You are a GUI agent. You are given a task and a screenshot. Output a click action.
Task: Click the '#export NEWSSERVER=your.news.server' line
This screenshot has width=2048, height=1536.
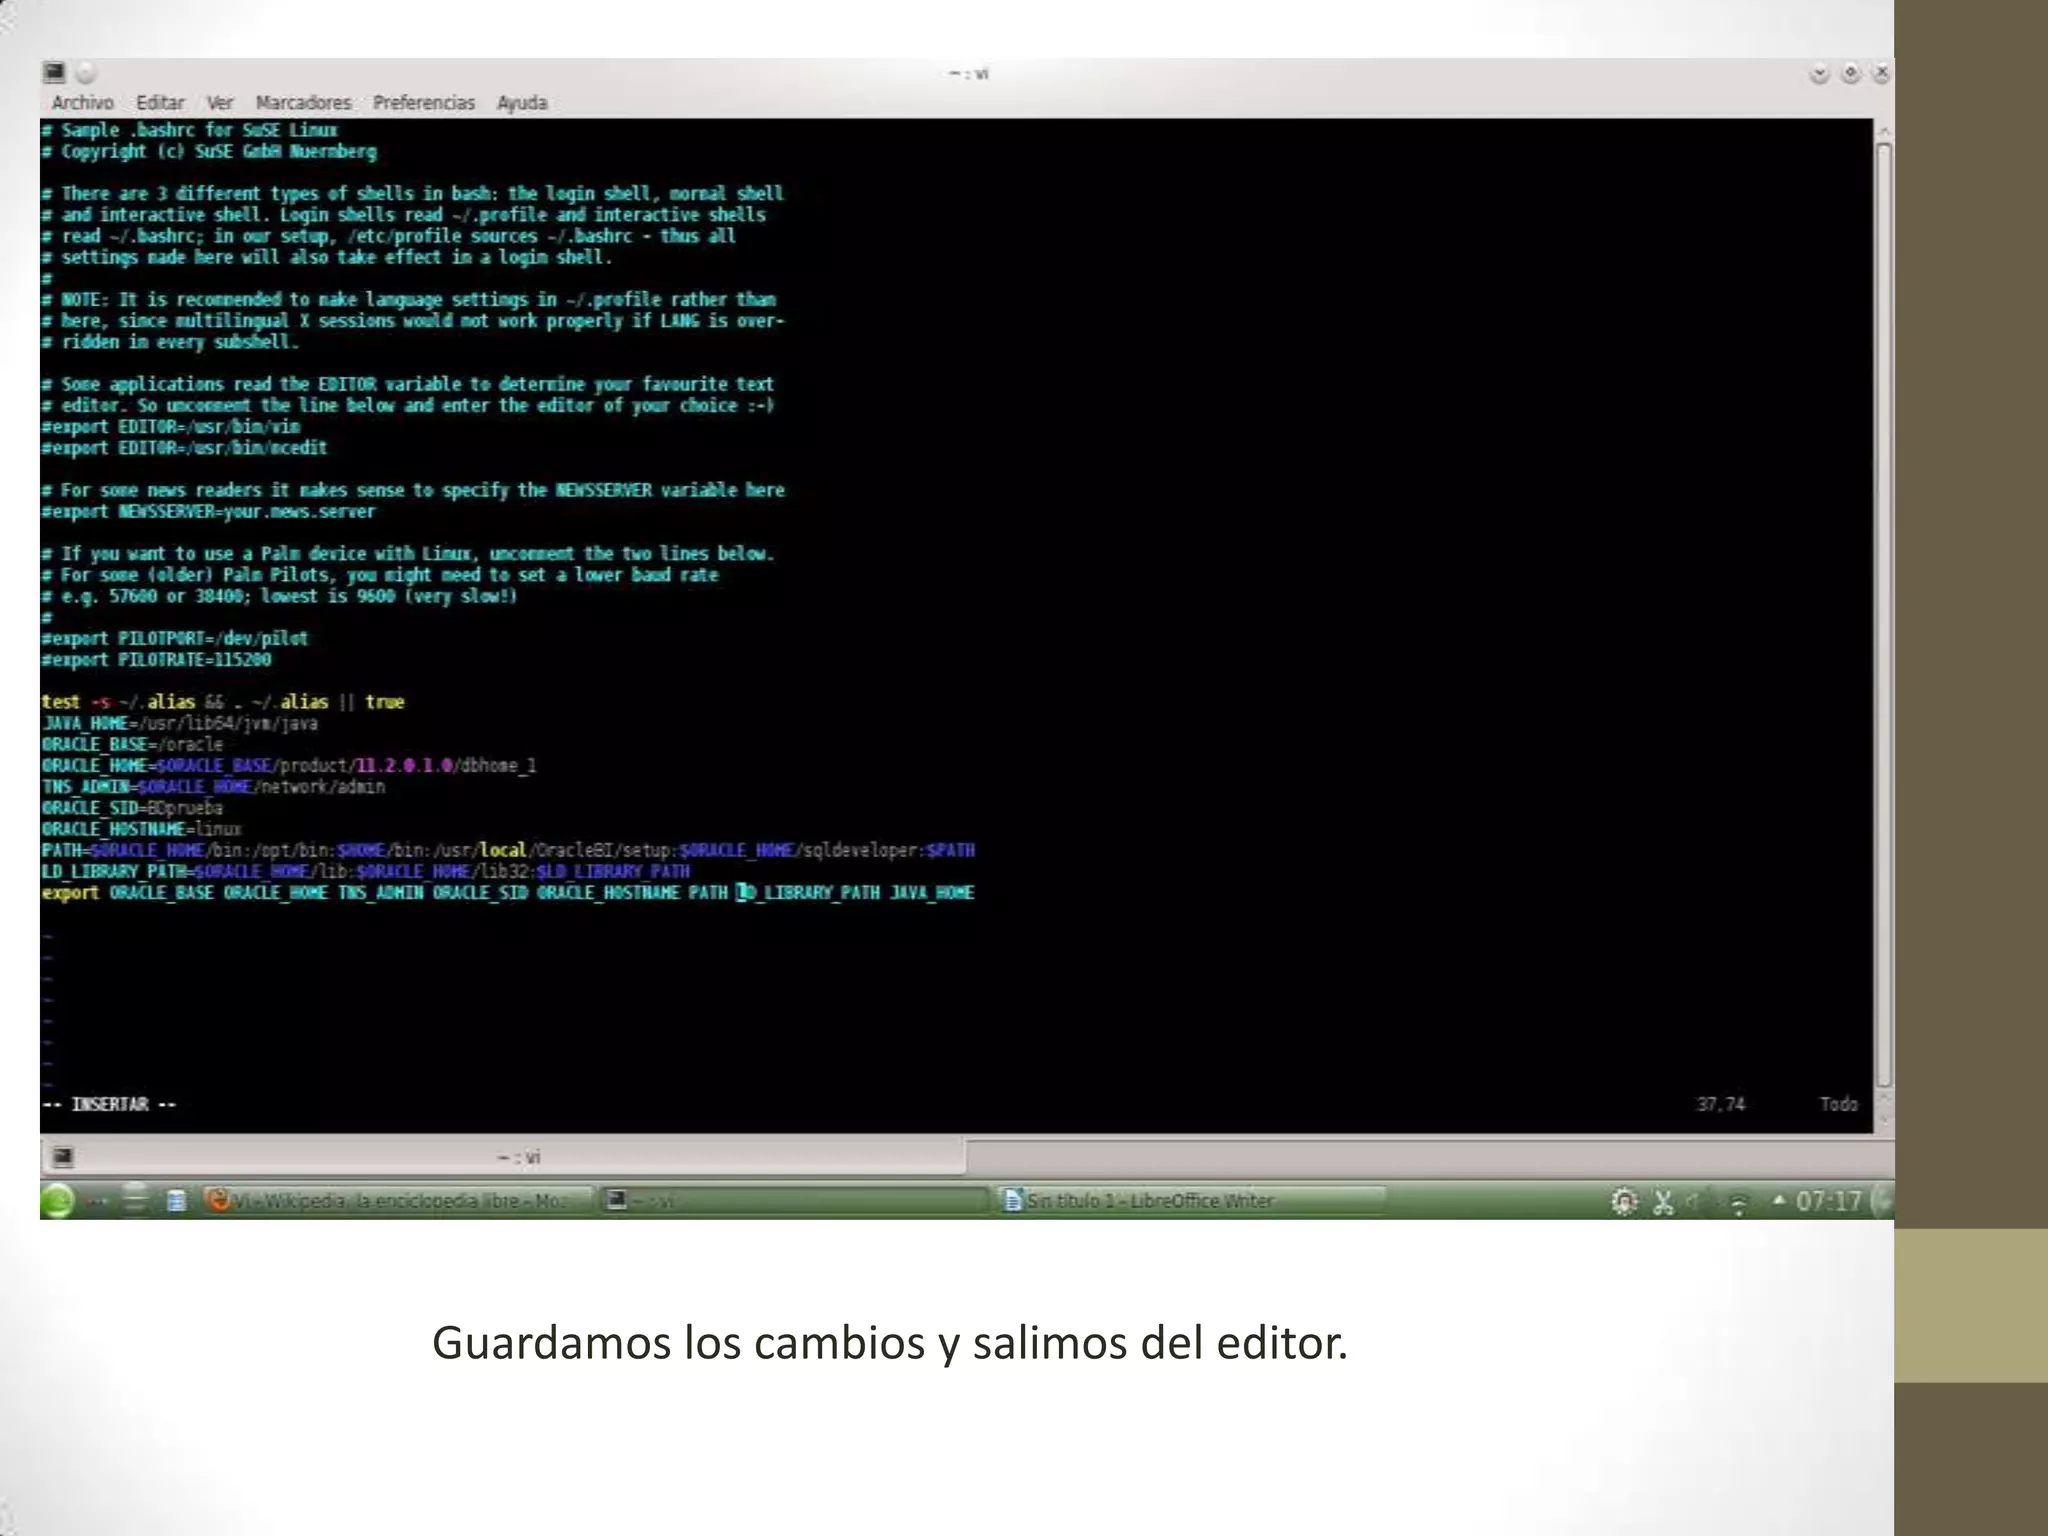pyautogui.click(x=209, y=512)
